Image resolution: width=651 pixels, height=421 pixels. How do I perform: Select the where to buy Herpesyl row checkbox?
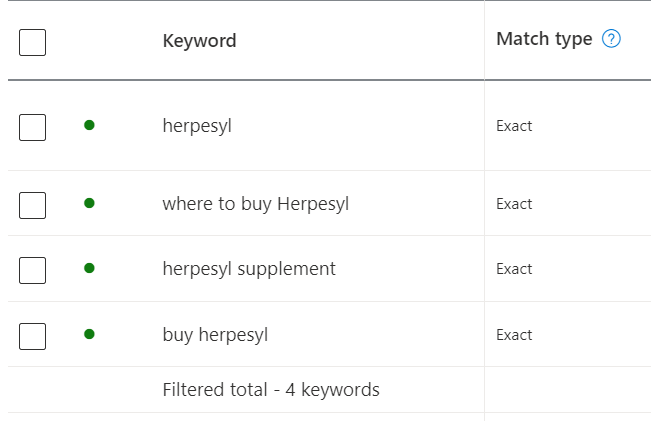click(32, 206)
